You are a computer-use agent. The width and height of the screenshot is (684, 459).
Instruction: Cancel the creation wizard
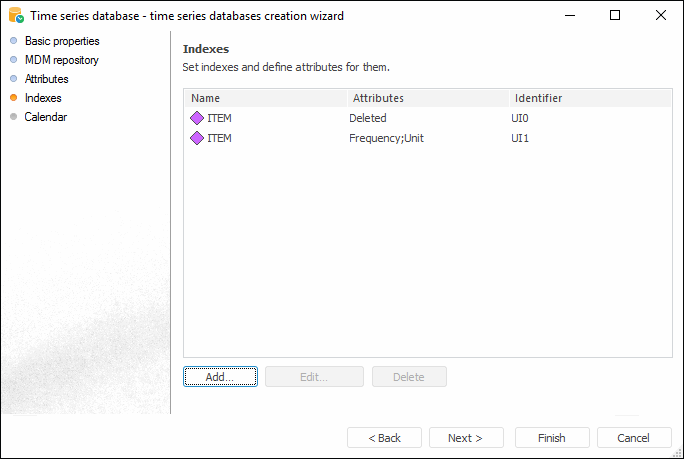coord(633,438)
